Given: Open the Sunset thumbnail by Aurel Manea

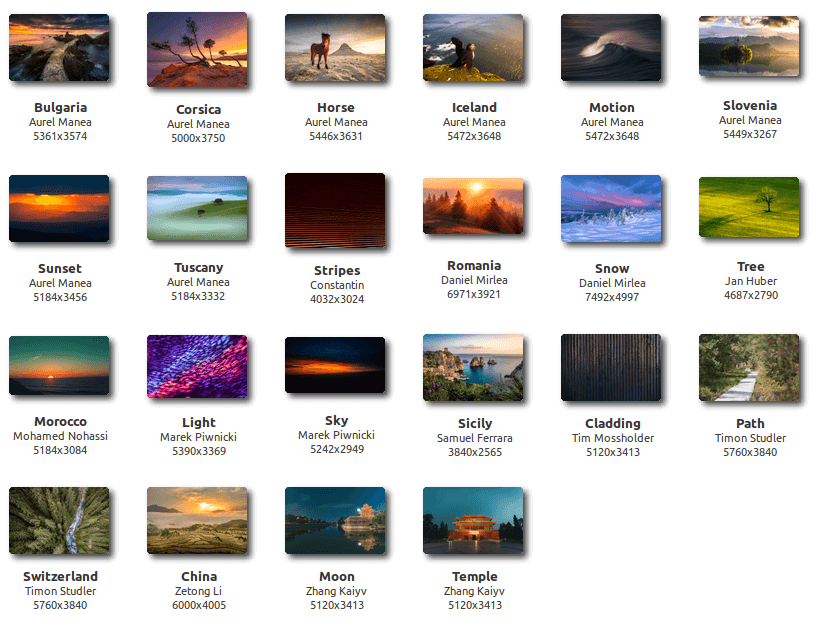Looking at the screenshot, I should pyautogui.click(x=60, y=209).
